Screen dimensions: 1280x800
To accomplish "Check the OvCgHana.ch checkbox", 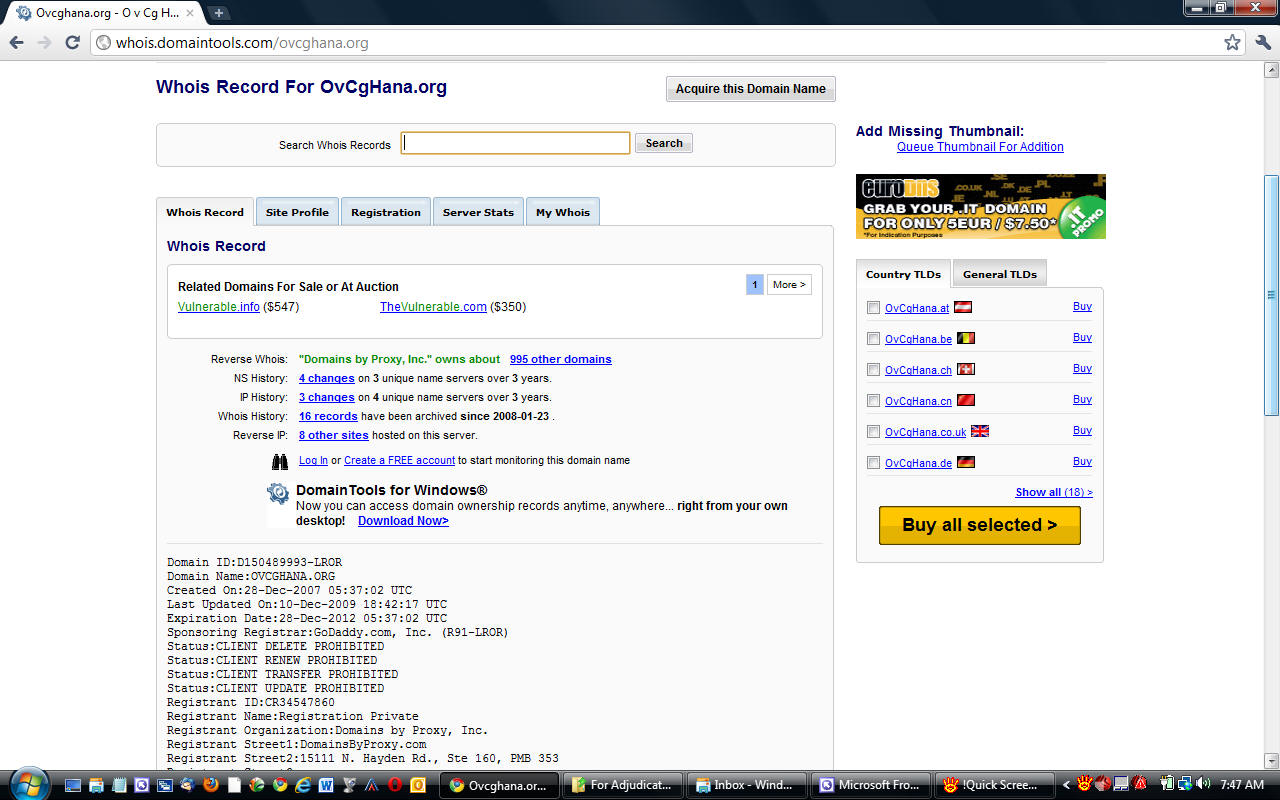I will (x=874, y=370).
